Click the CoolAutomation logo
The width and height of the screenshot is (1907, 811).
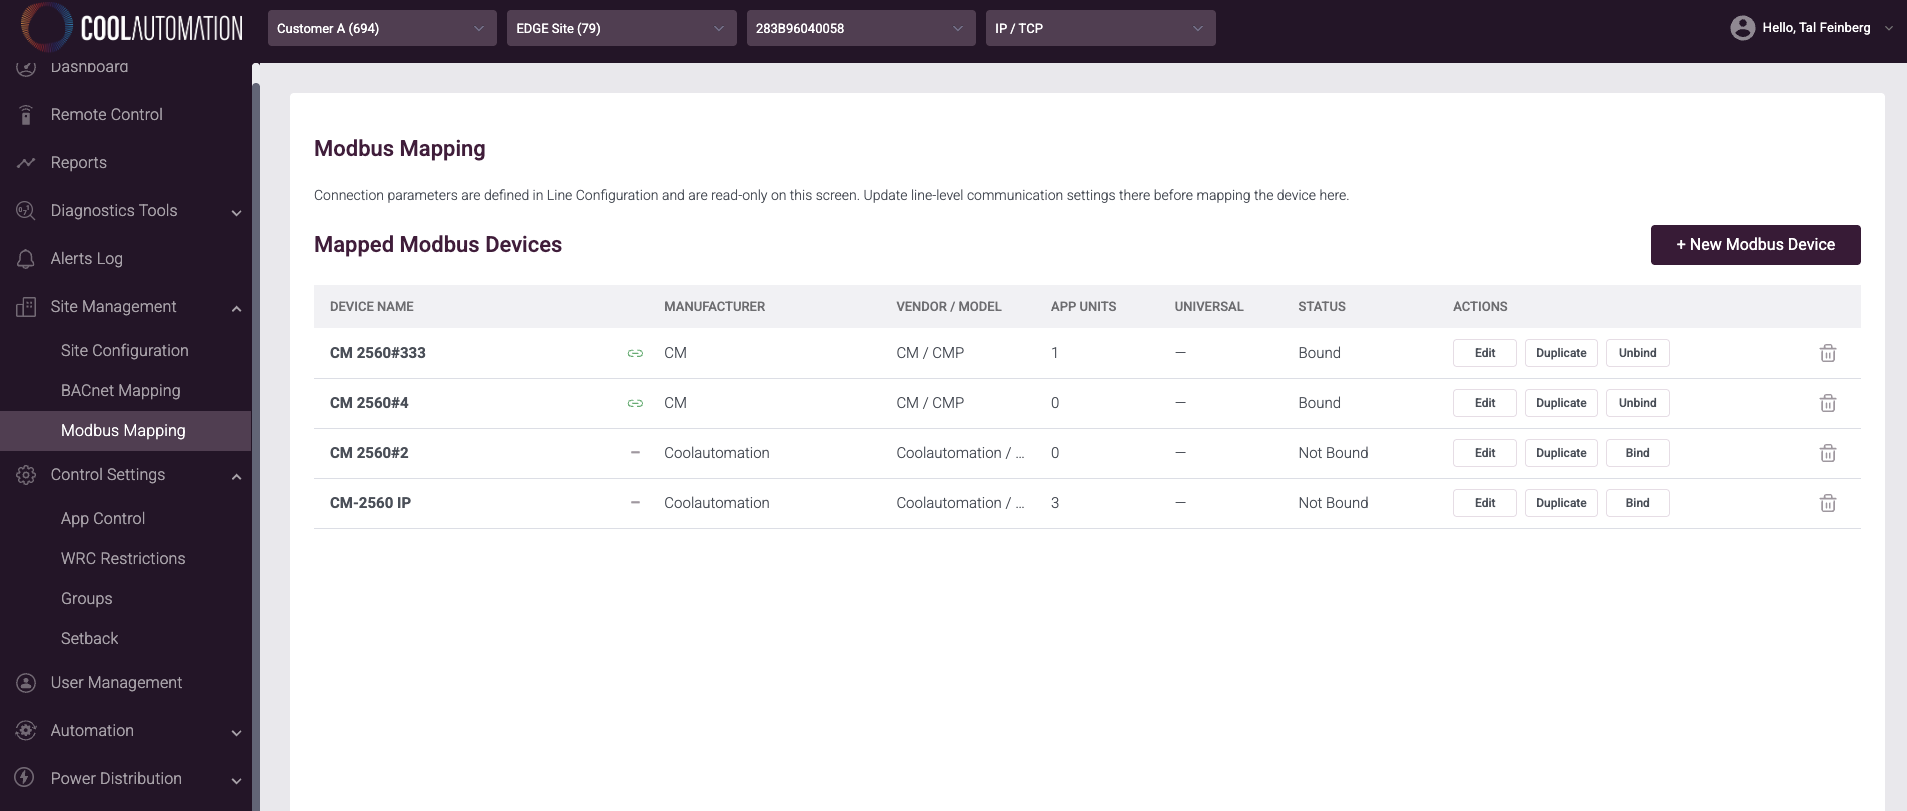[133, 27]
